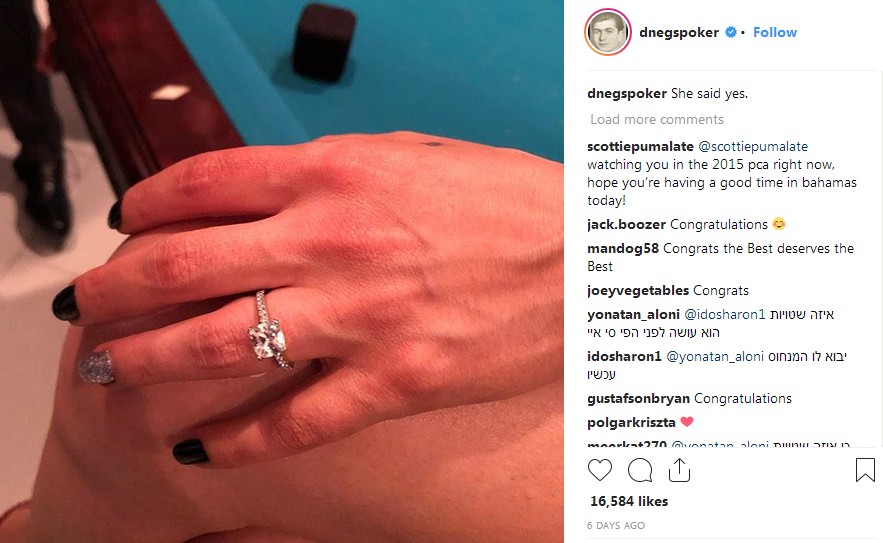Expand Load more comments

(x=657, y=119)
